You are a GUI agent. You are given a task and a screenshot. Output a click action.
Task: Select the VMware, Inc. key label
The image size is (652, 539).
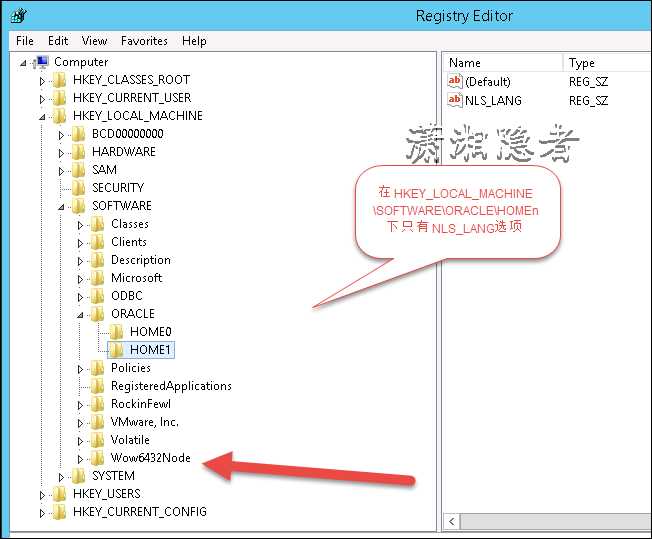point(144,422)
